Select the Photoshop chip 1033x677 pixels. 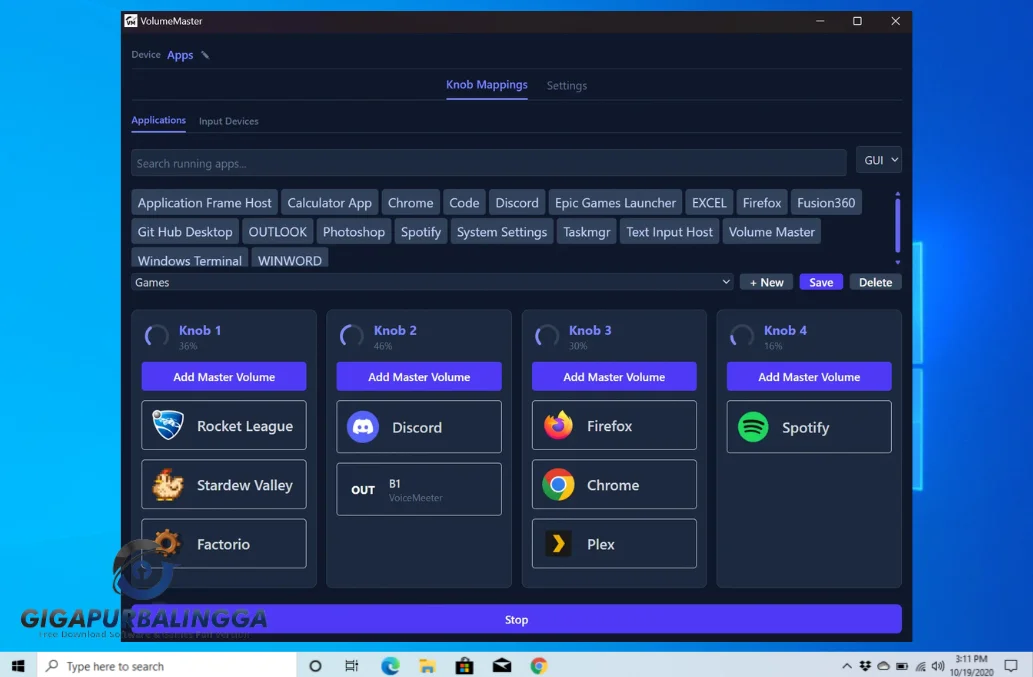(354, 232)
